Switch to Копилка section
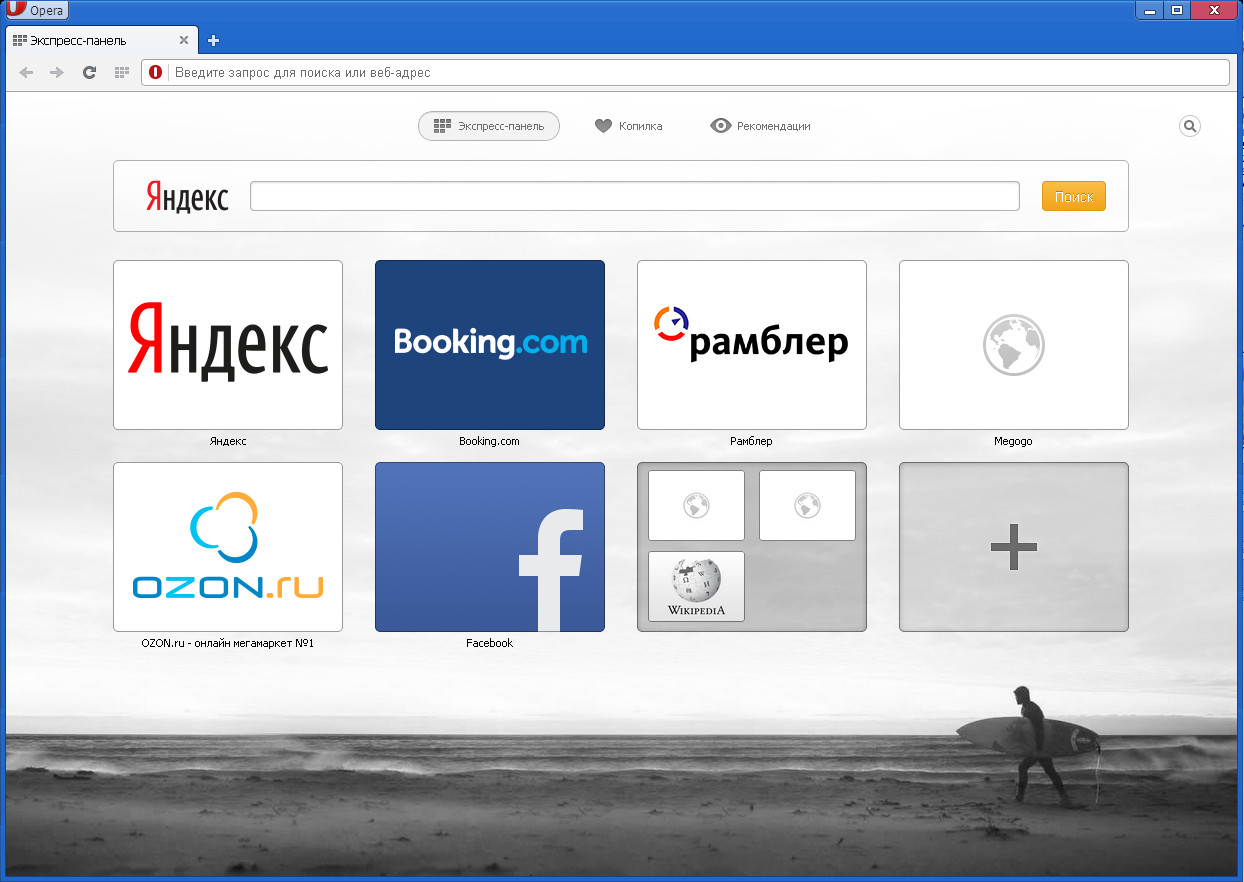1244x882 pixels. [629, 126]
